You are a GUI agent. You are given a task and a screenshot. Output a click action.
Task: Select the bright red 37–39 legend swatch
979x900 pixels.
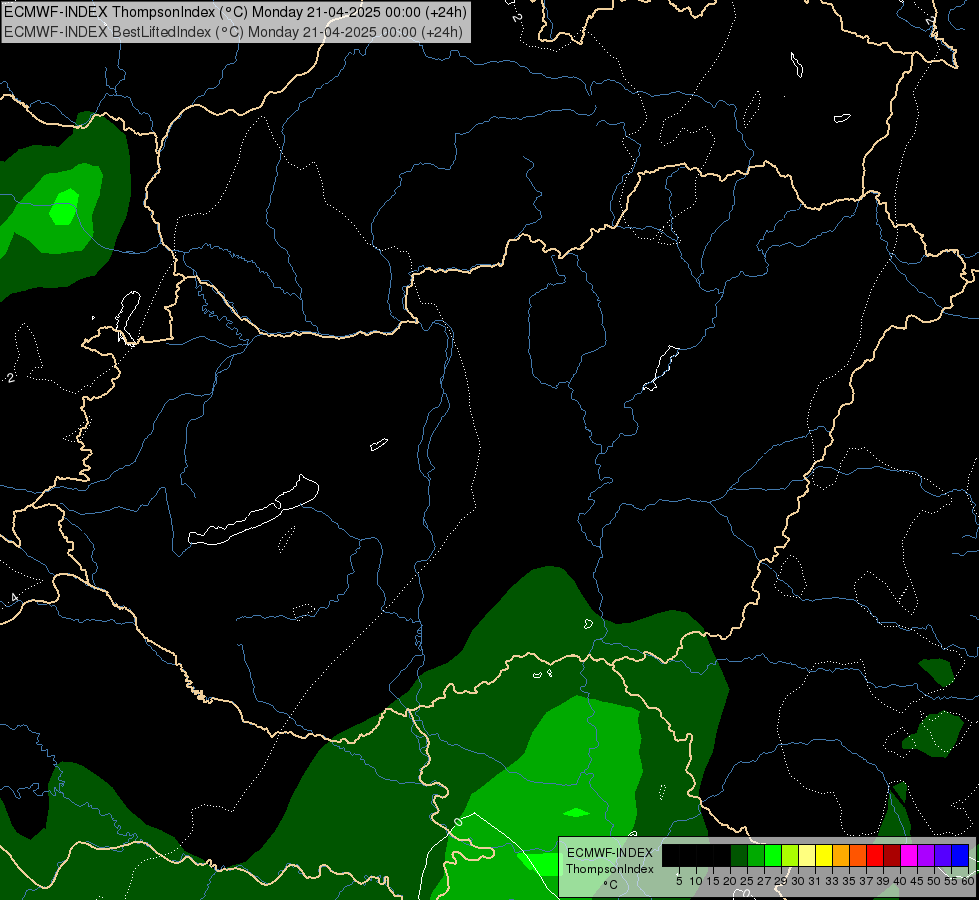[x=875, y=855]
